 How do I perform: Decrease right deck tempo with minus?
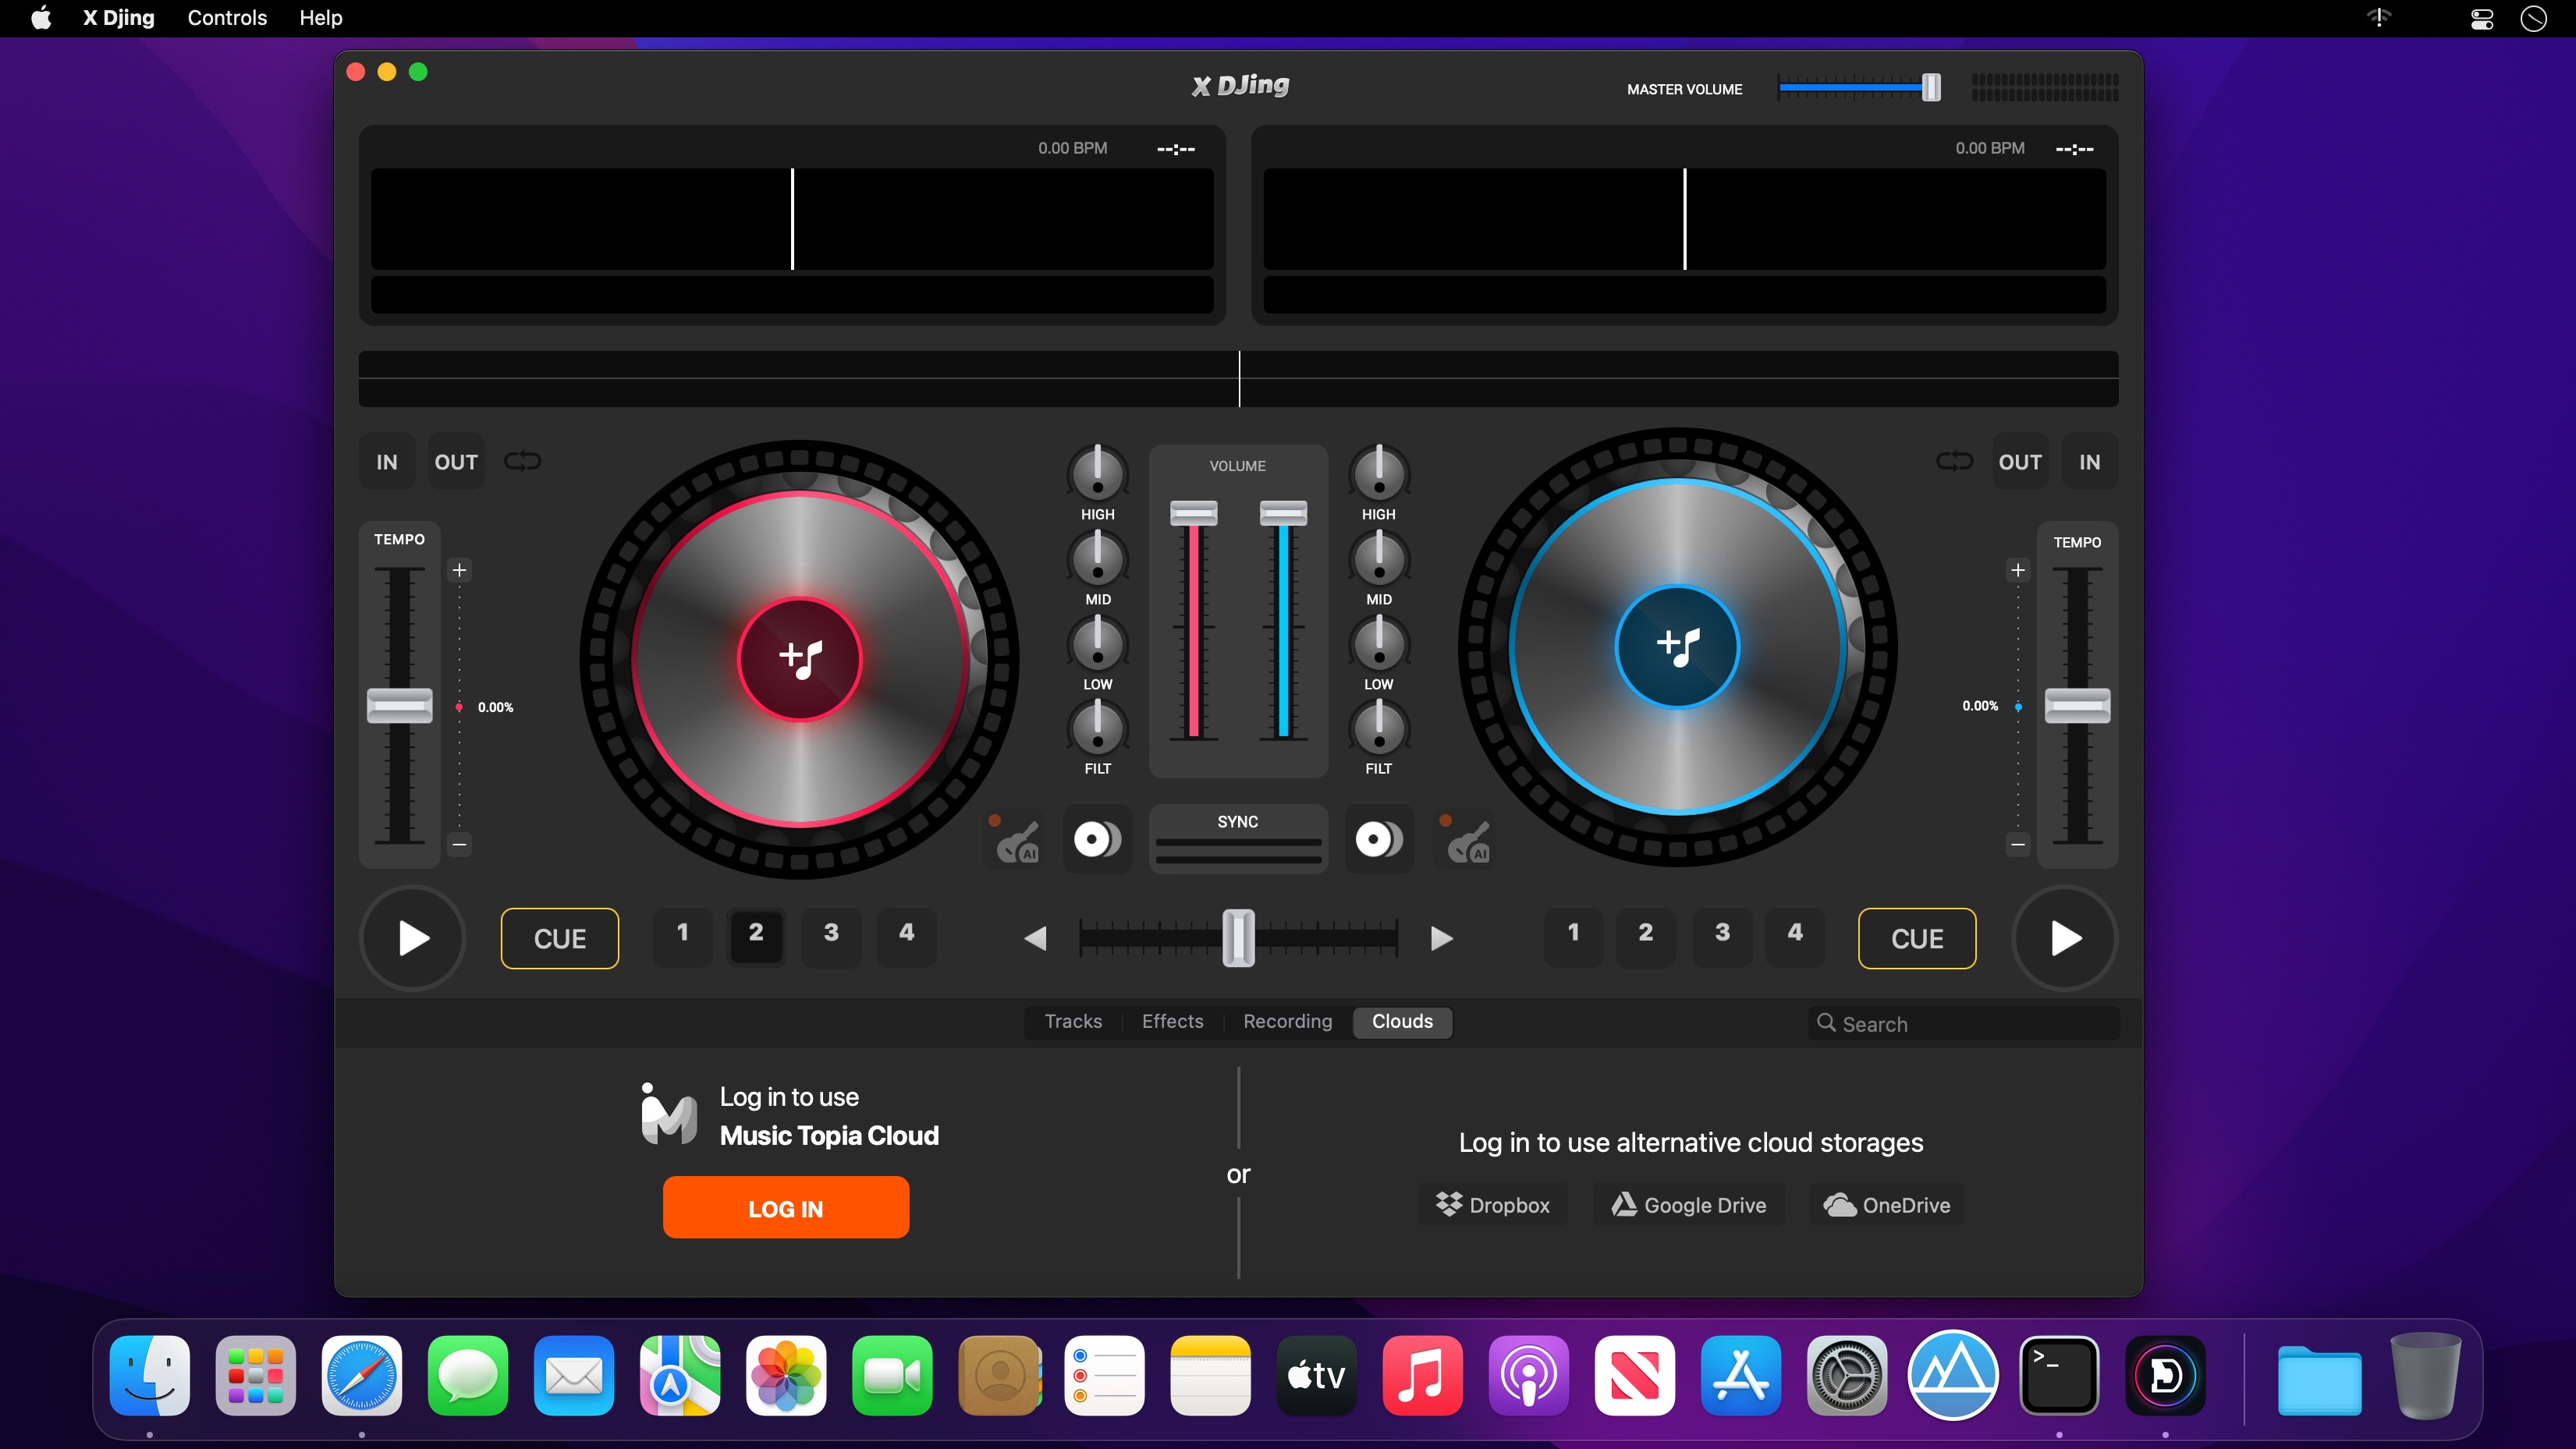(x=2018, y=844)
